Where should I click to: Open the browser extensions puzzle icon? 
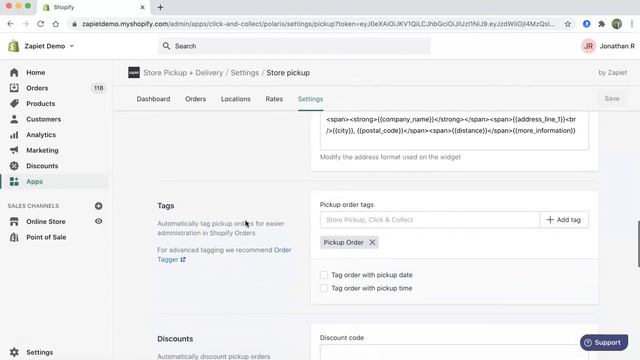tap(601, 24)
